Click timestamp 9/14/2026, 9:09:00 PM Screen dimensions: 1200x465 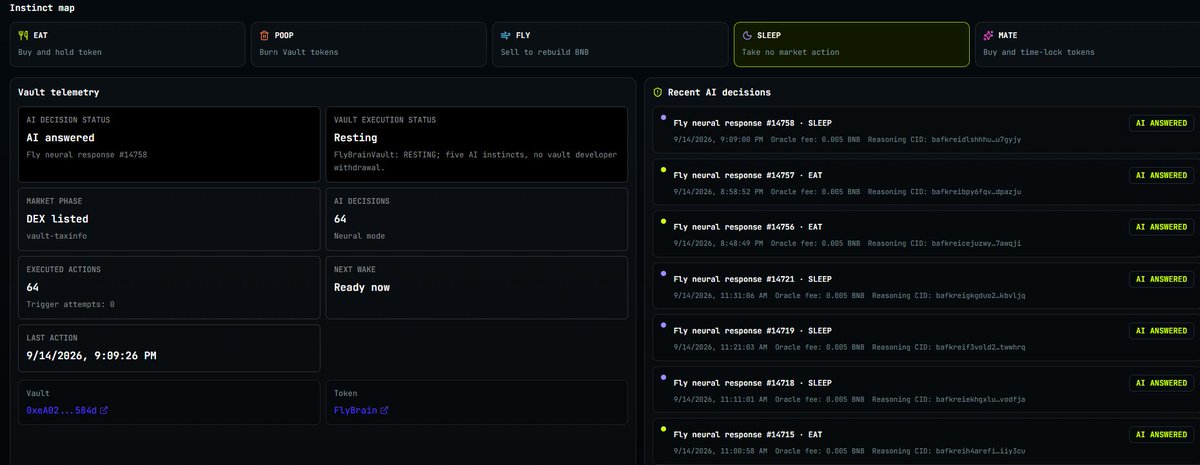click(719, 139)
